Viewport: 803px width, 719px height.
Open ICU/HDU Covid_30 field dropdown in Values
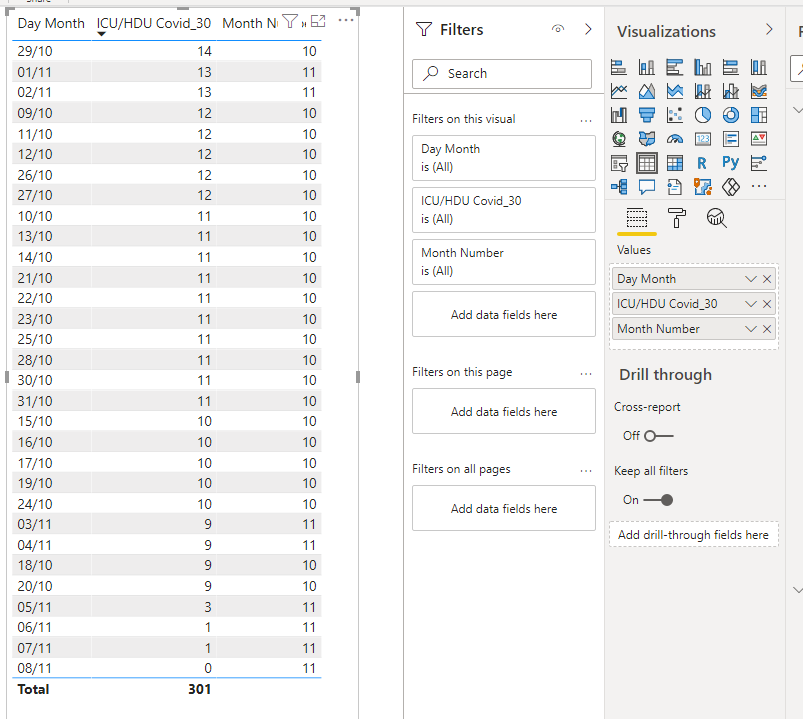750,304
